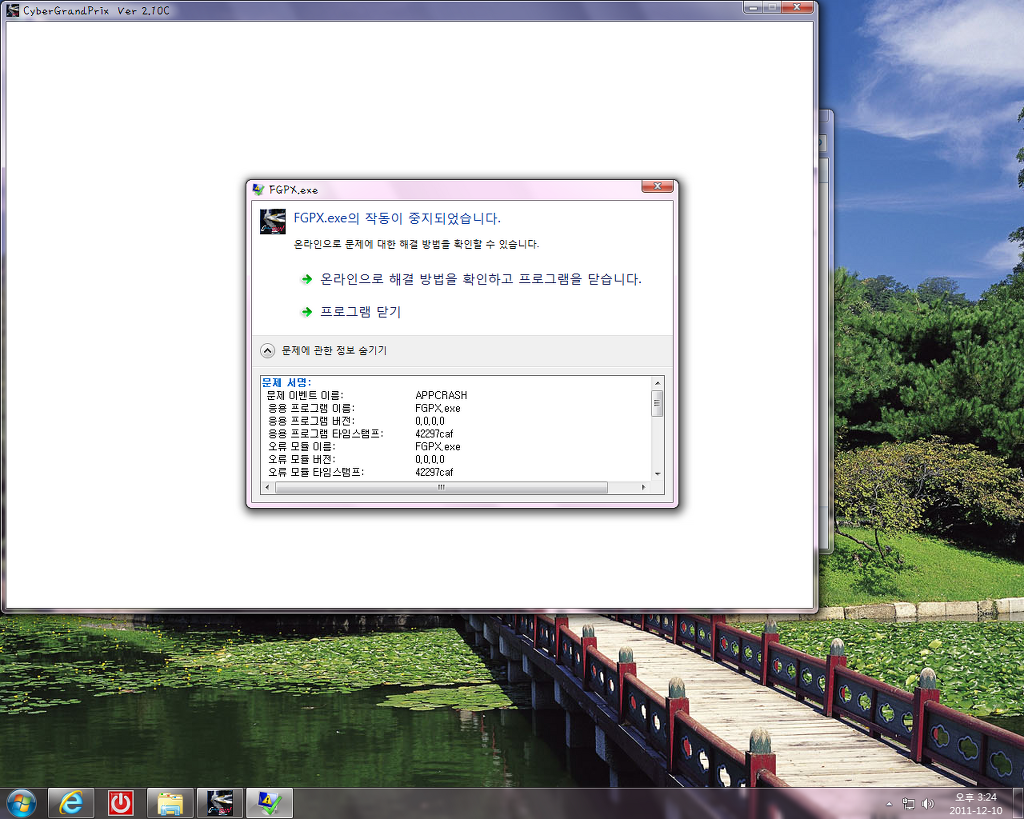1024x819 pixels.
Task: Click the red power icon in taskbar
Action: coord(121,802)
